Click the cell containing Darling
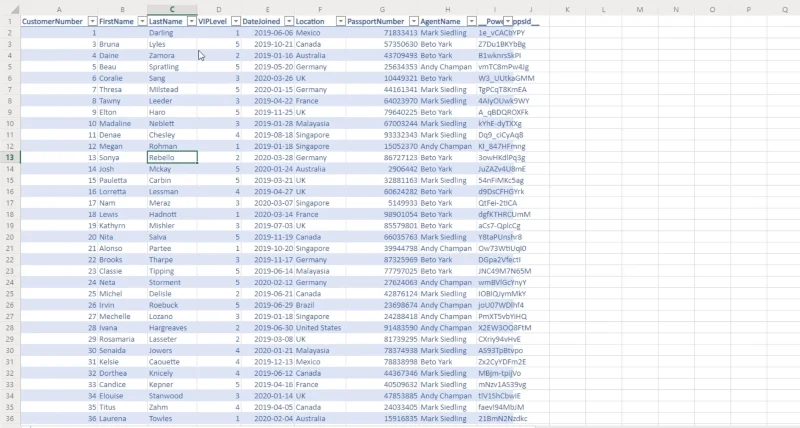Viewport: 800px width, 428px height. [172, 33]
